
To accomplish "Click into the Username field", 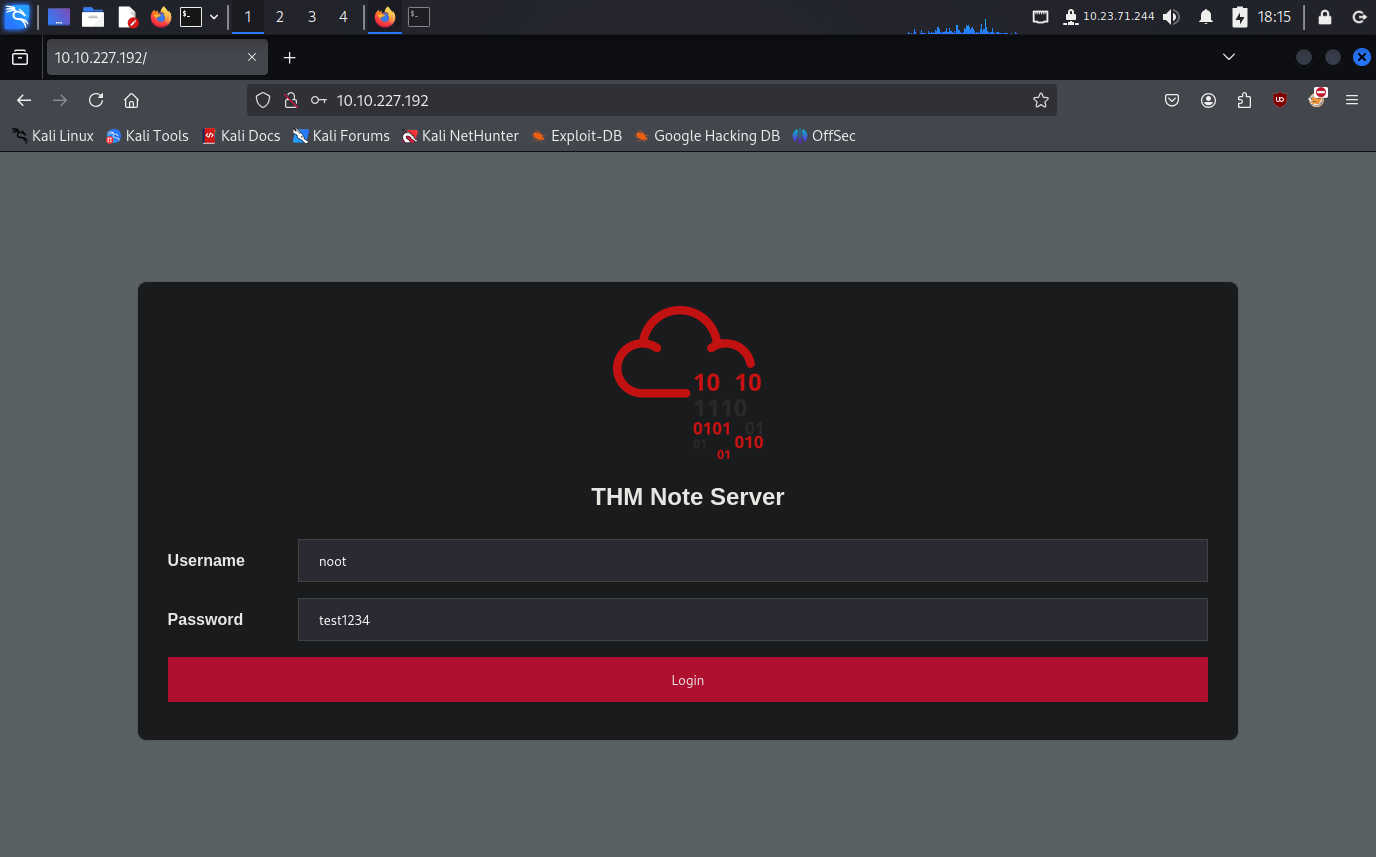I will [752, 561].
